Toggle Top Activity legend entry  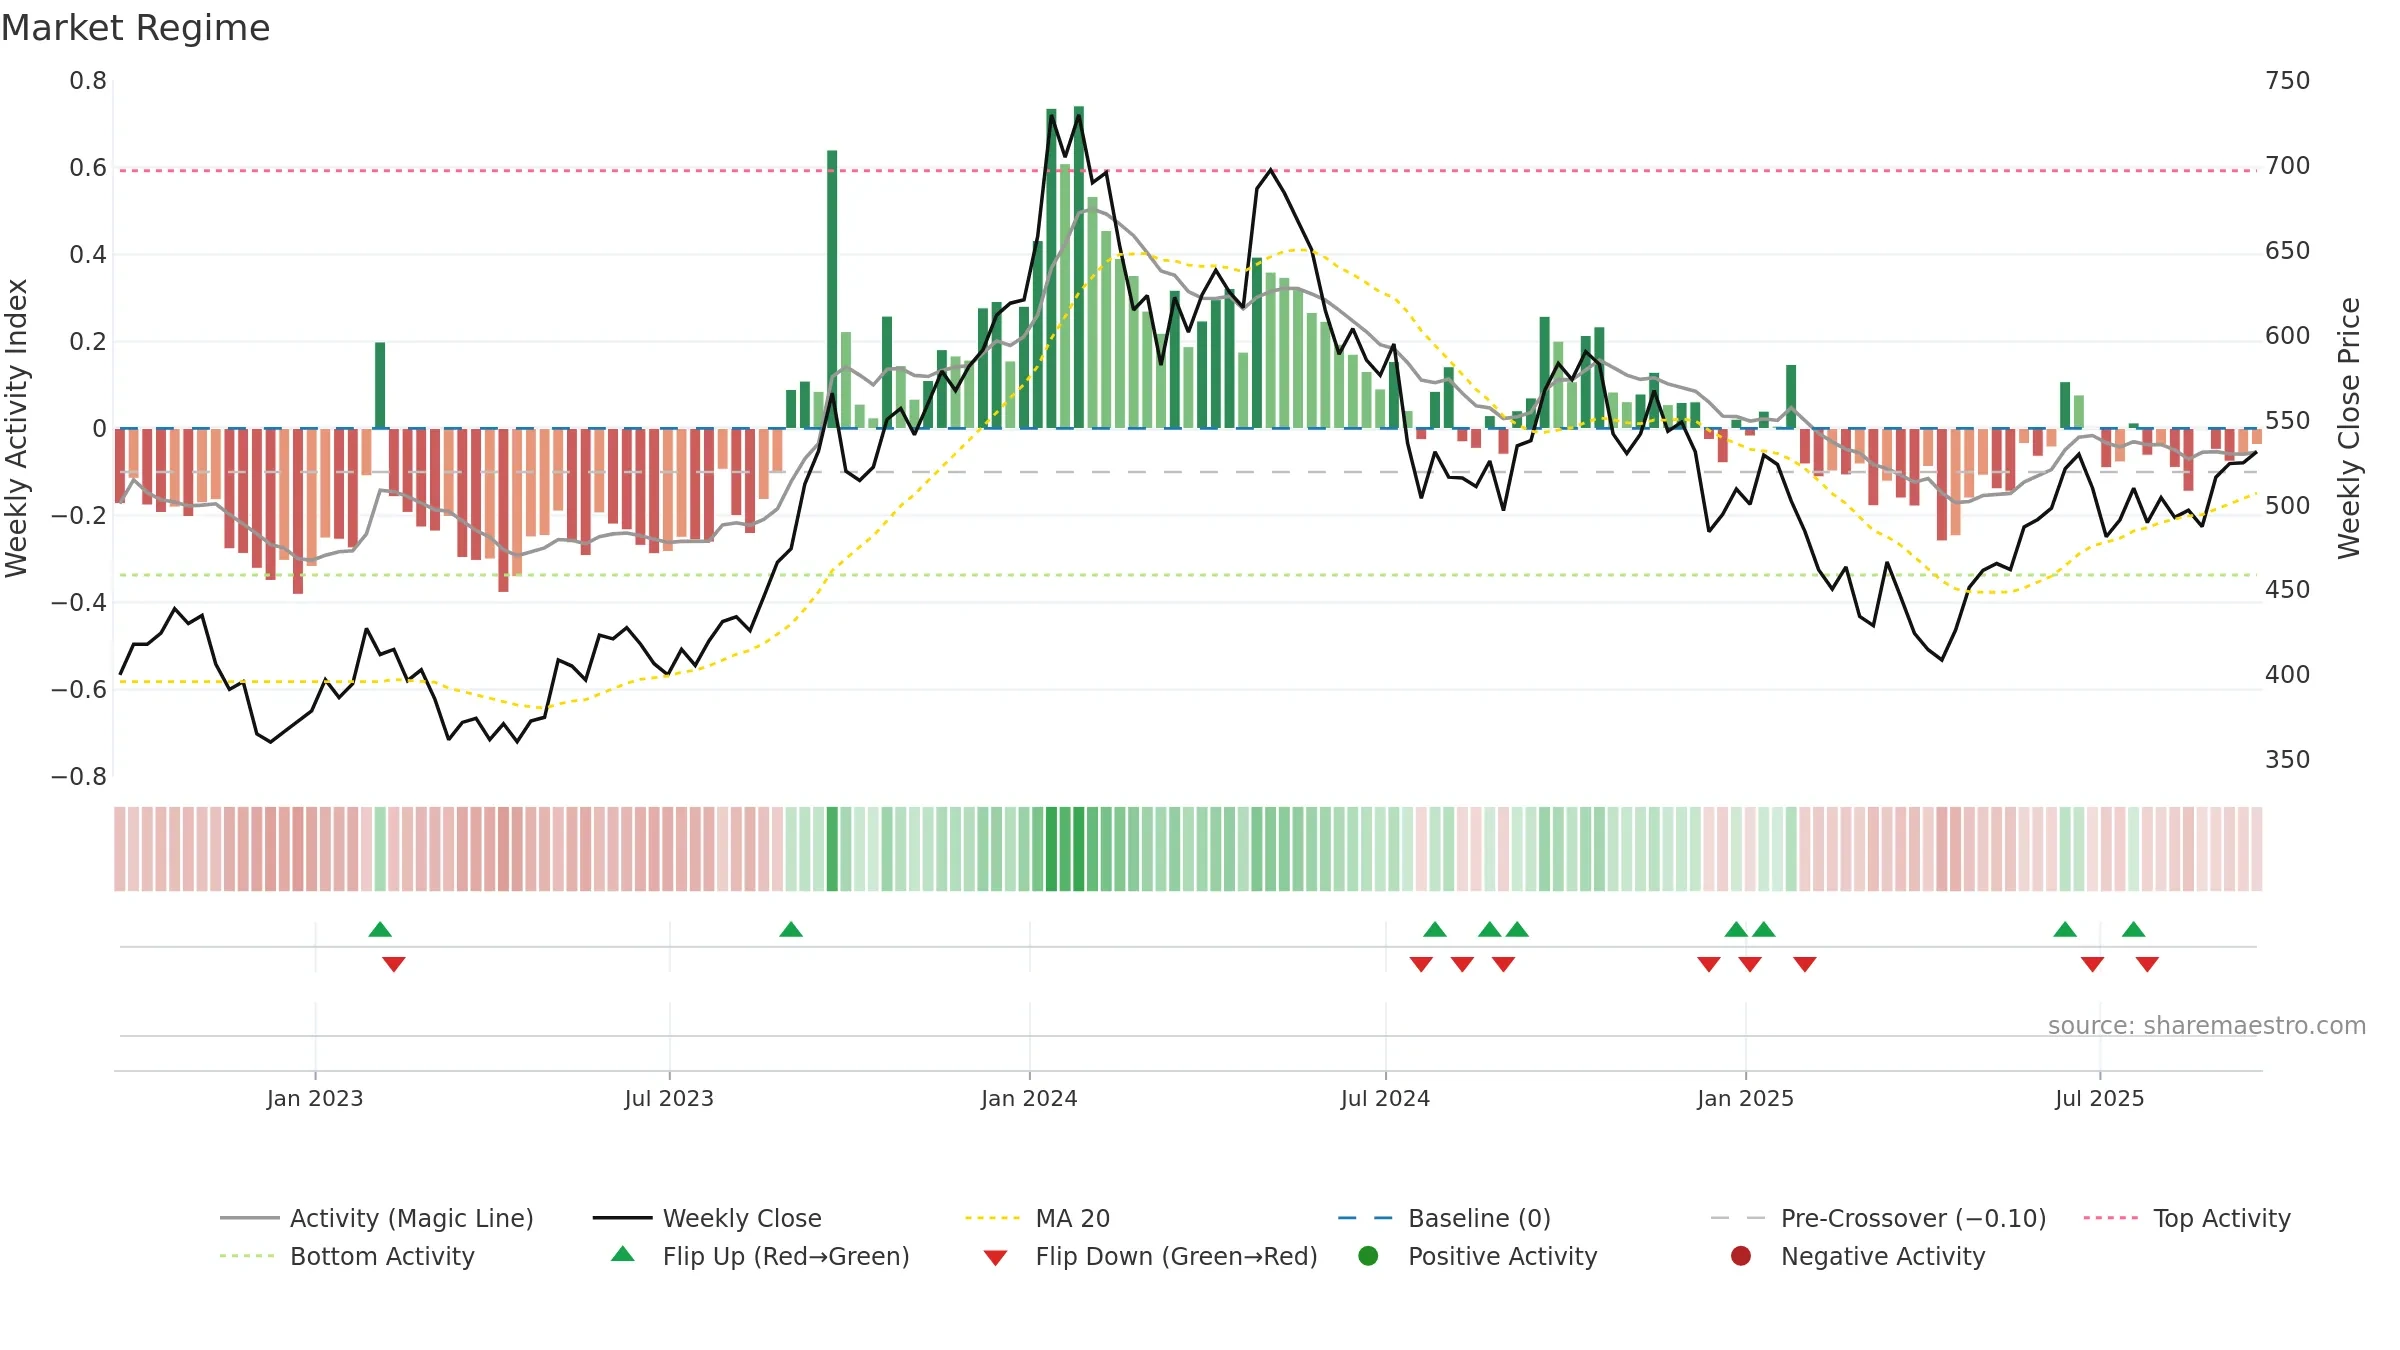[x=2187, y=1218]
